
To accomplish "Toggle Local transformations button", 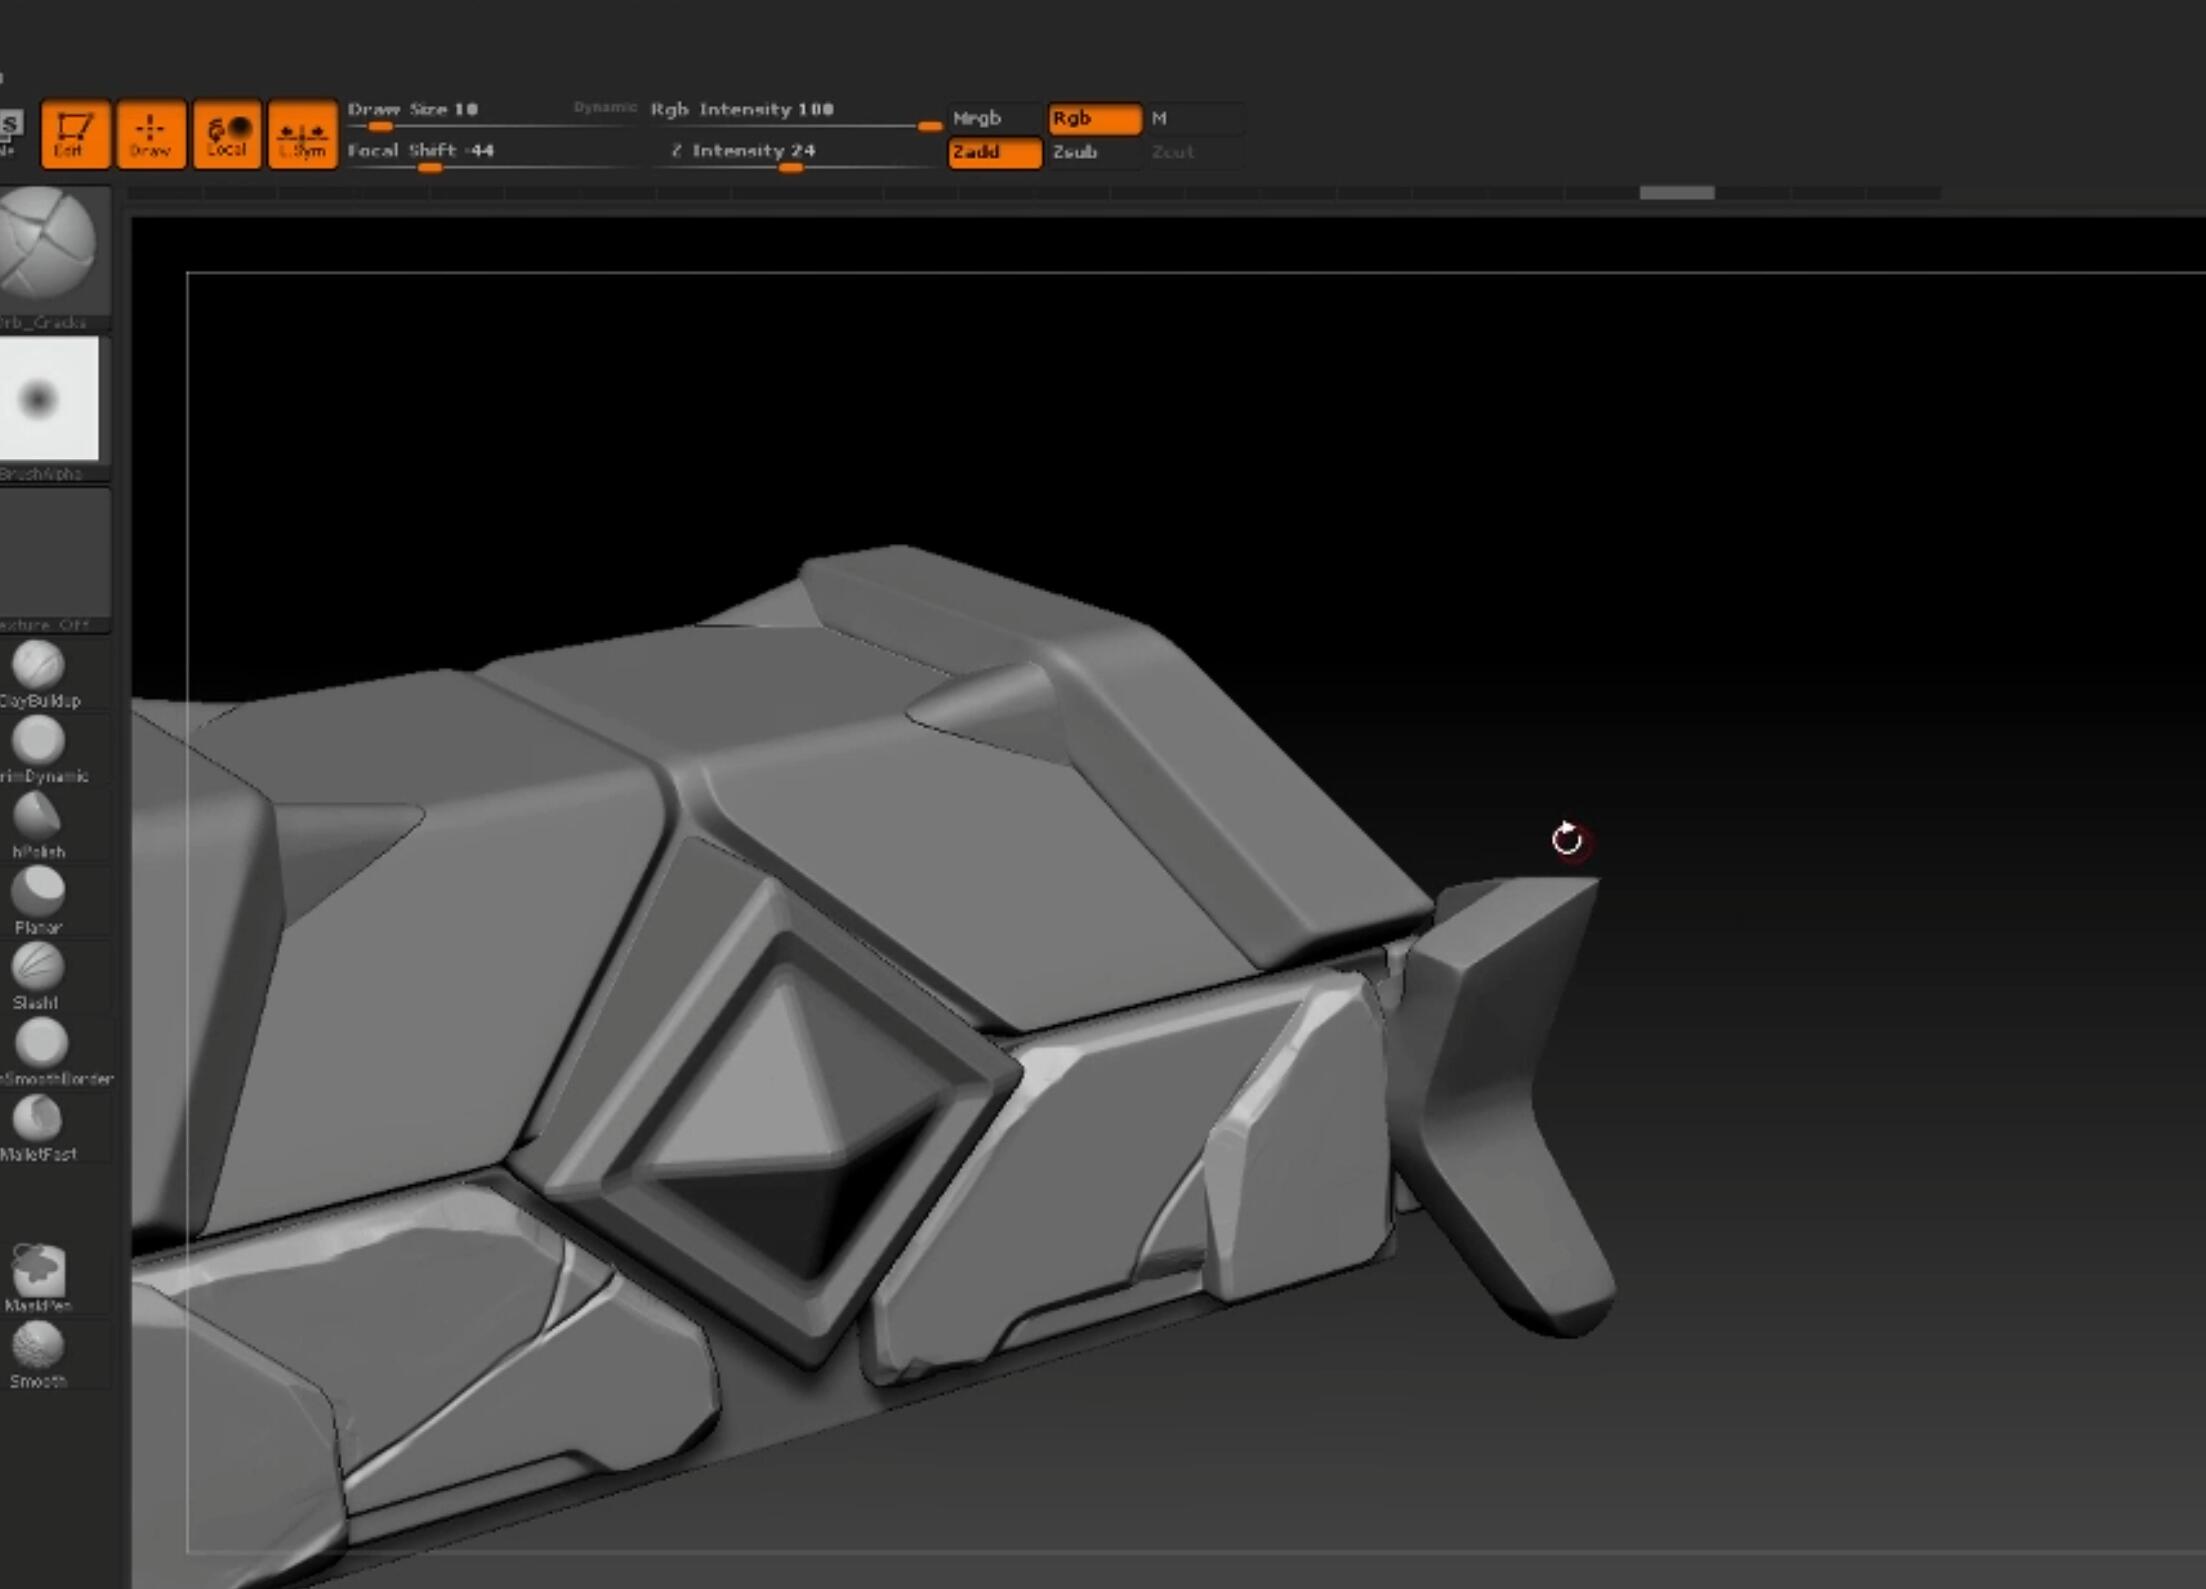I will pos(227,133).
